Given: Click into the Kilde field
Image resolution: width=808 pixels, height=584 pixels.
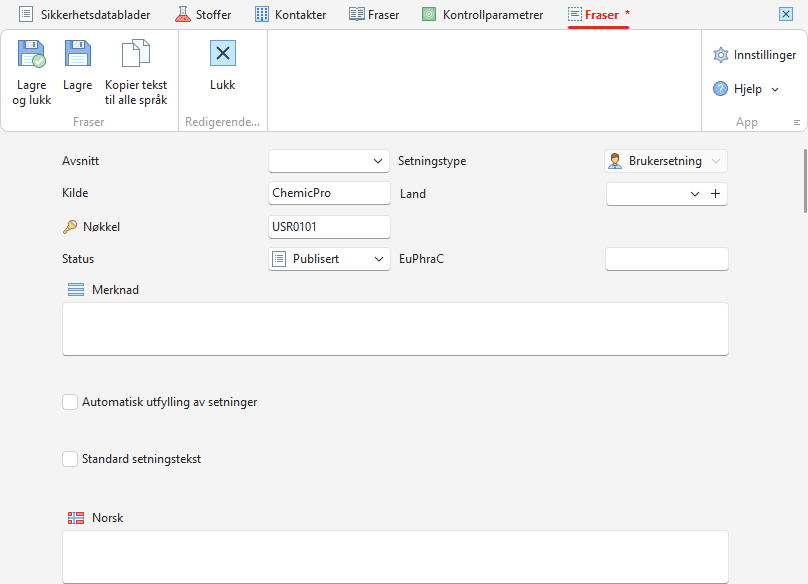Looking at the screenshot, I should [x=329, y=193].
